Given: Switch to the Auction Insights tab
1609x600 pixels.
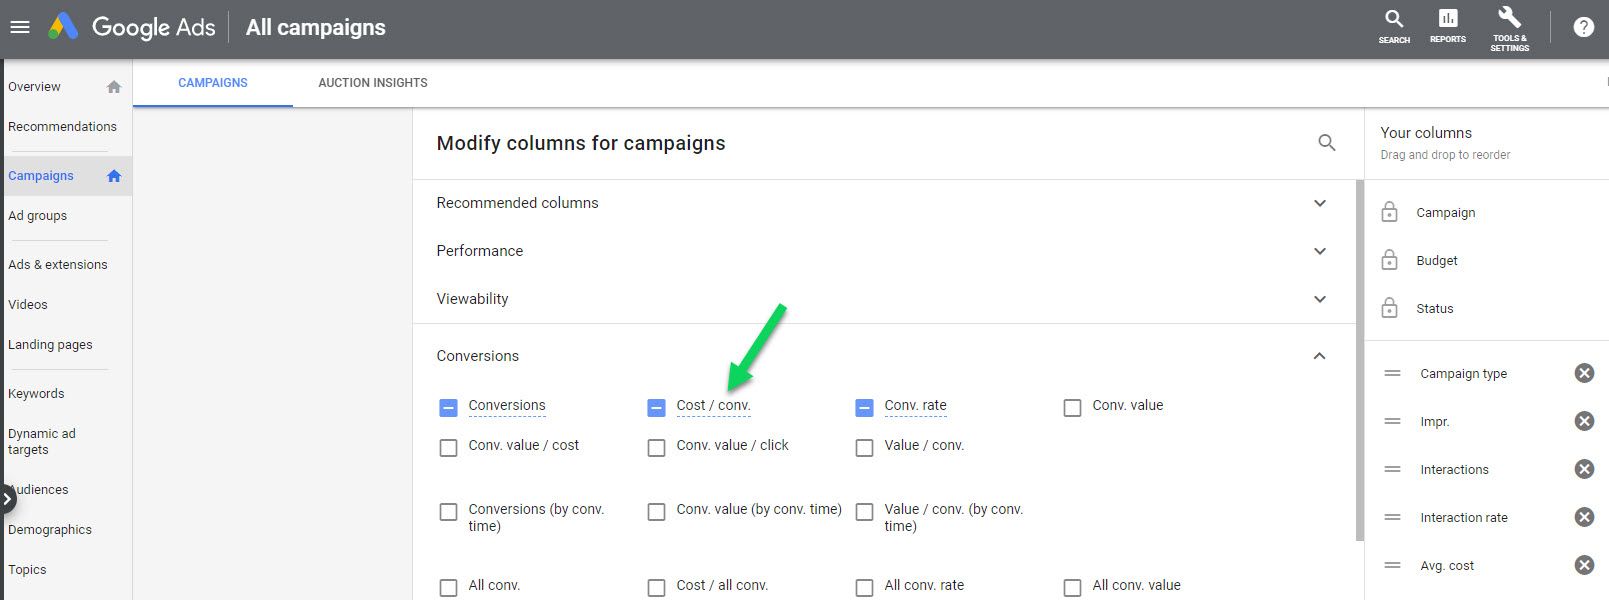Looking at the screenshot, I should coord(373,83).
